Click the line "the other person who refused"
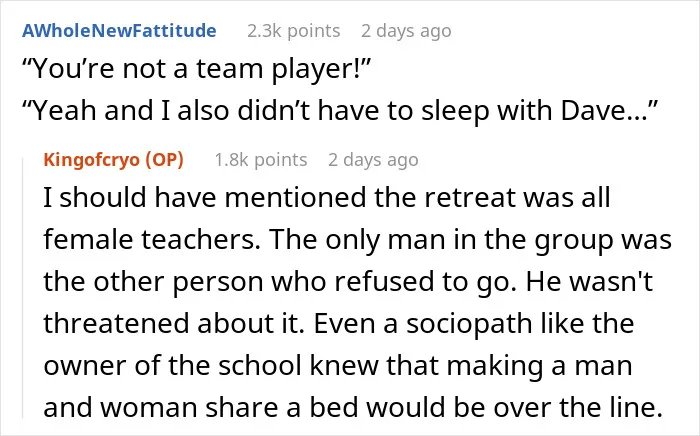The width and height of the screenshot is (700, 436). pos(348,282)
